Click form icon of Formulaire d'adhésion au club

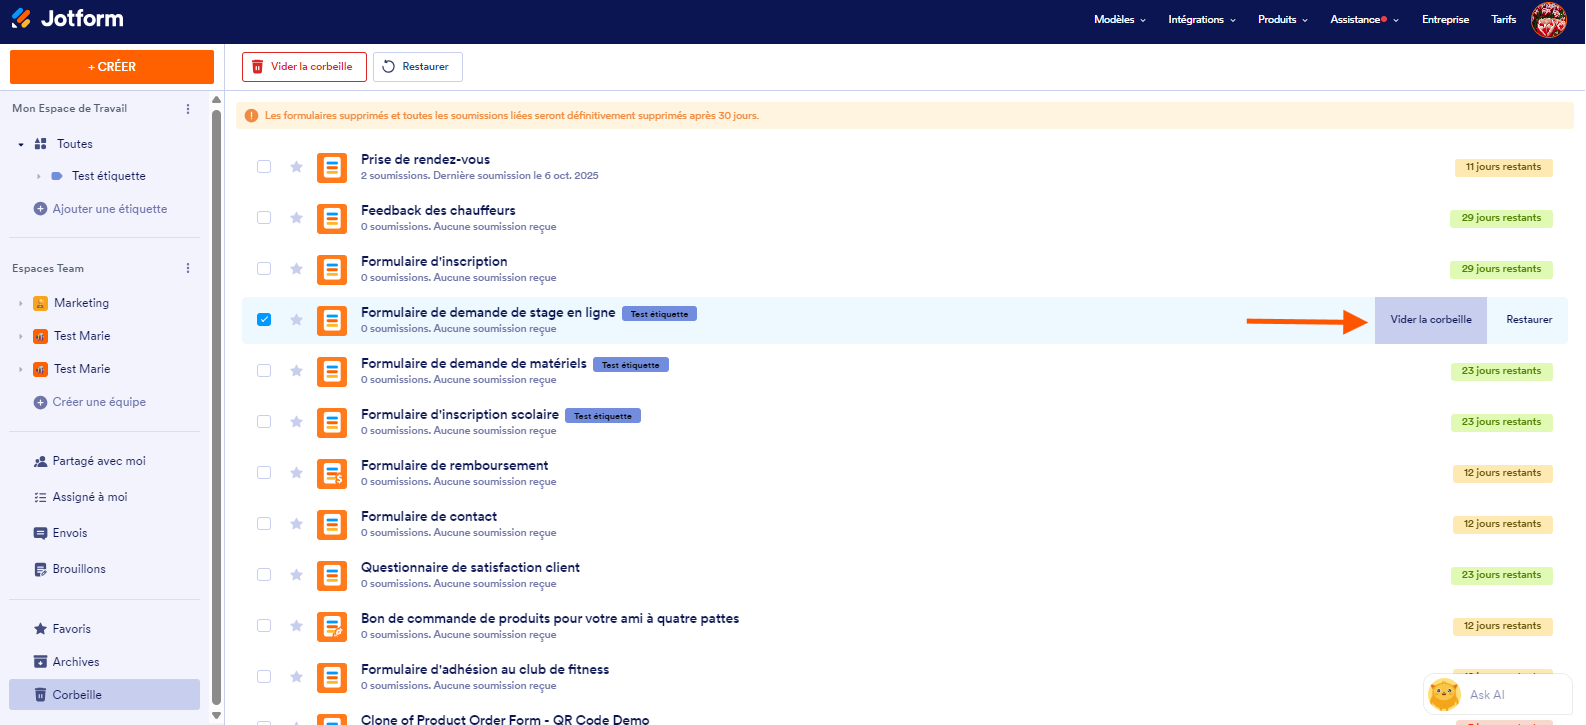pos(332,678)
